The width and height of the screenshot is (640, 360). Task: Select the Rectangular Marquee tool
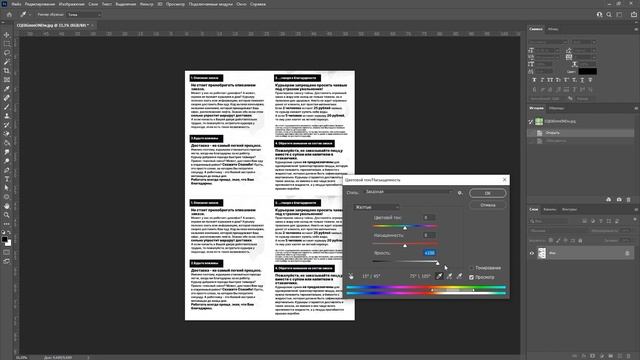[7, 44]
